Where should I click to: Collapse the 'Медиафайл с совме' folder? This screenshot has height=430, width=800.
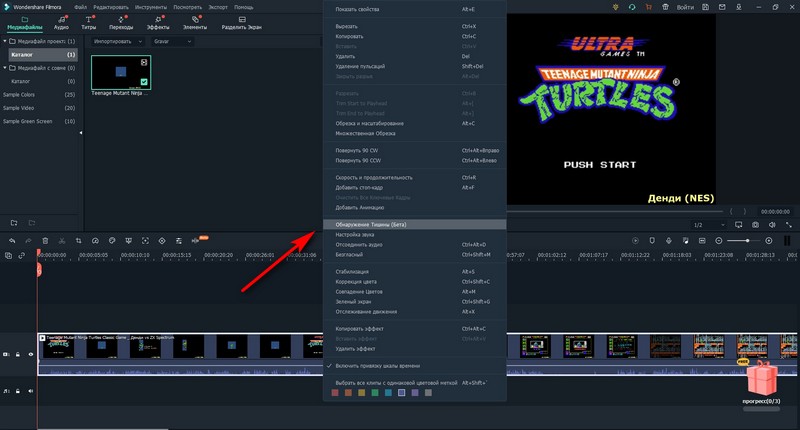(5, 67)
